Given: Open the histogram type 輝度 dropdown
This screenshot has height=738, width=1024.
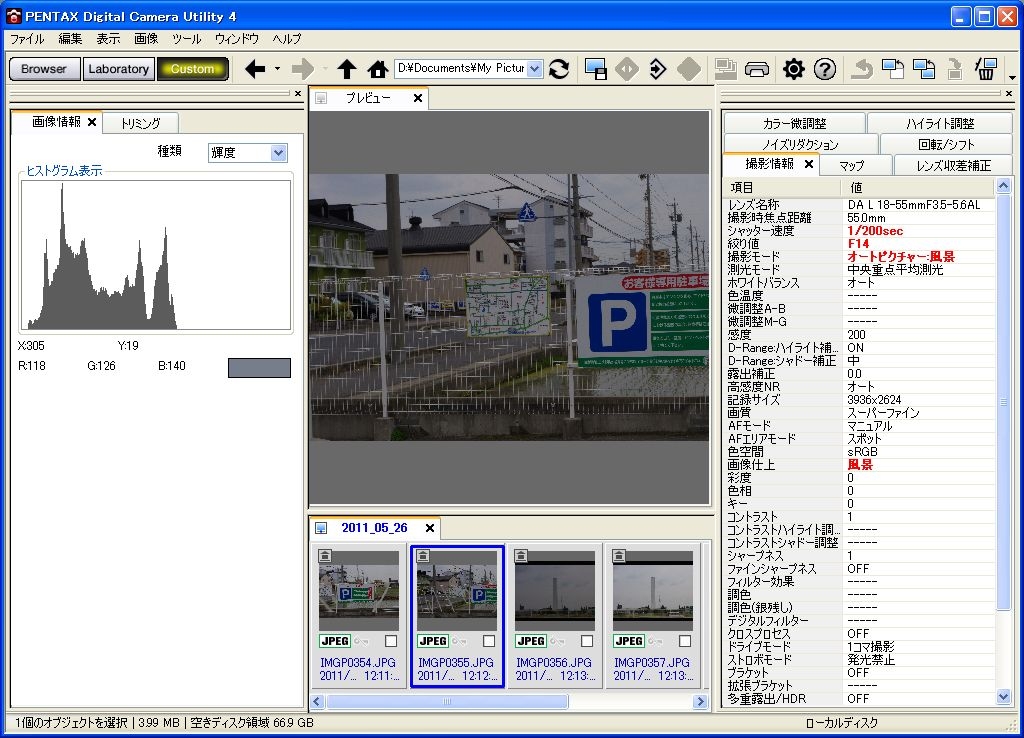Looking at the screenshot, I should point(278,153).
